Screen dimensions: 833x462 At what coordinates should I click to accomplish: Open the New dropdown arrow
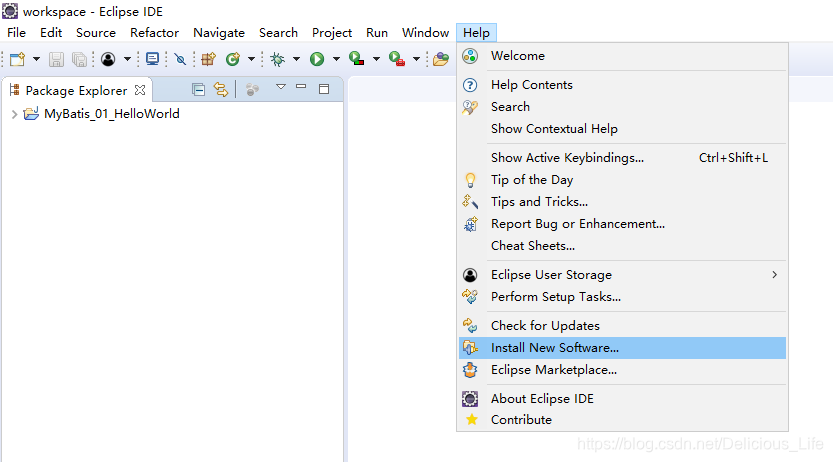click(x=36, y=59)
